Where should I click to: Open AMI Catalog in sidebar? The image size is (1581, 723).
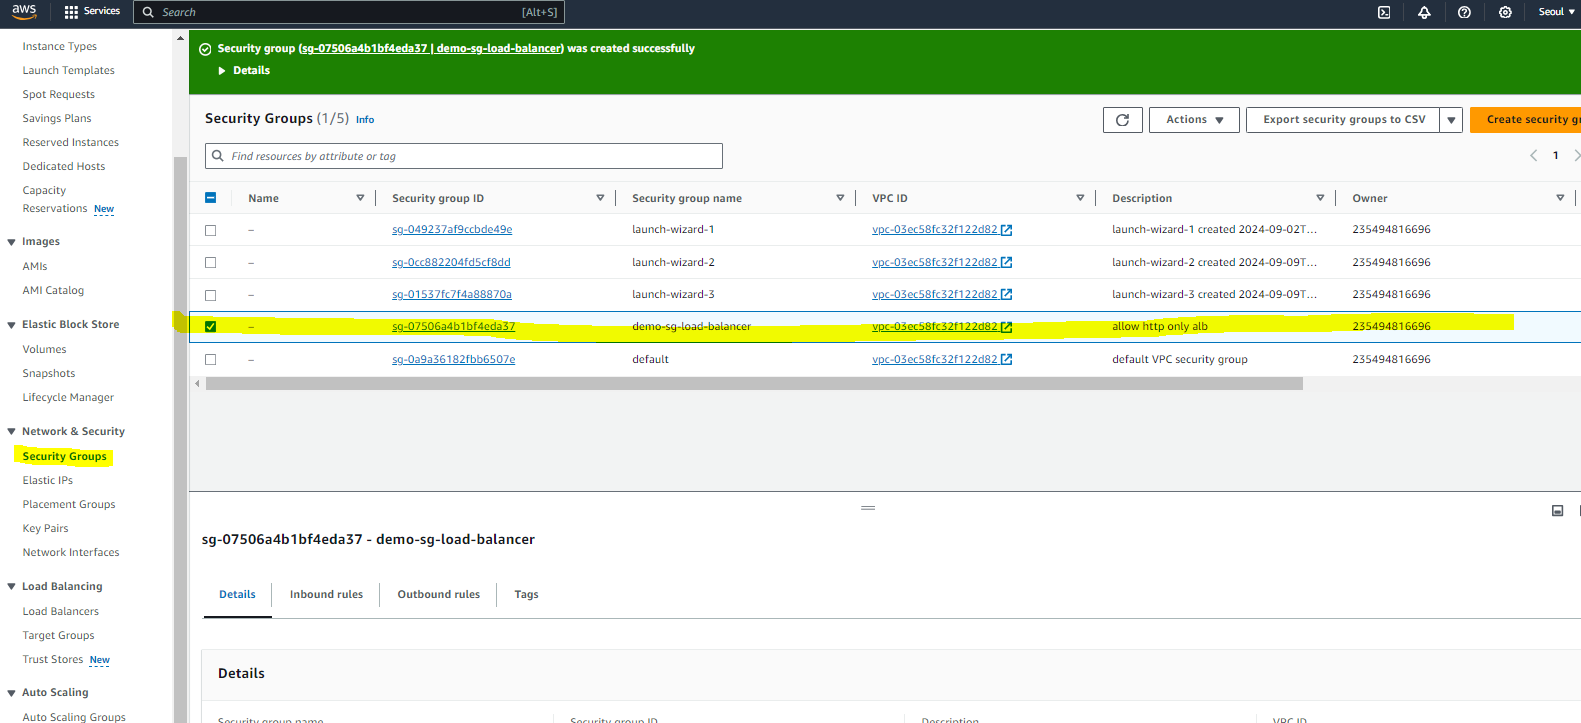pos(53,290)
